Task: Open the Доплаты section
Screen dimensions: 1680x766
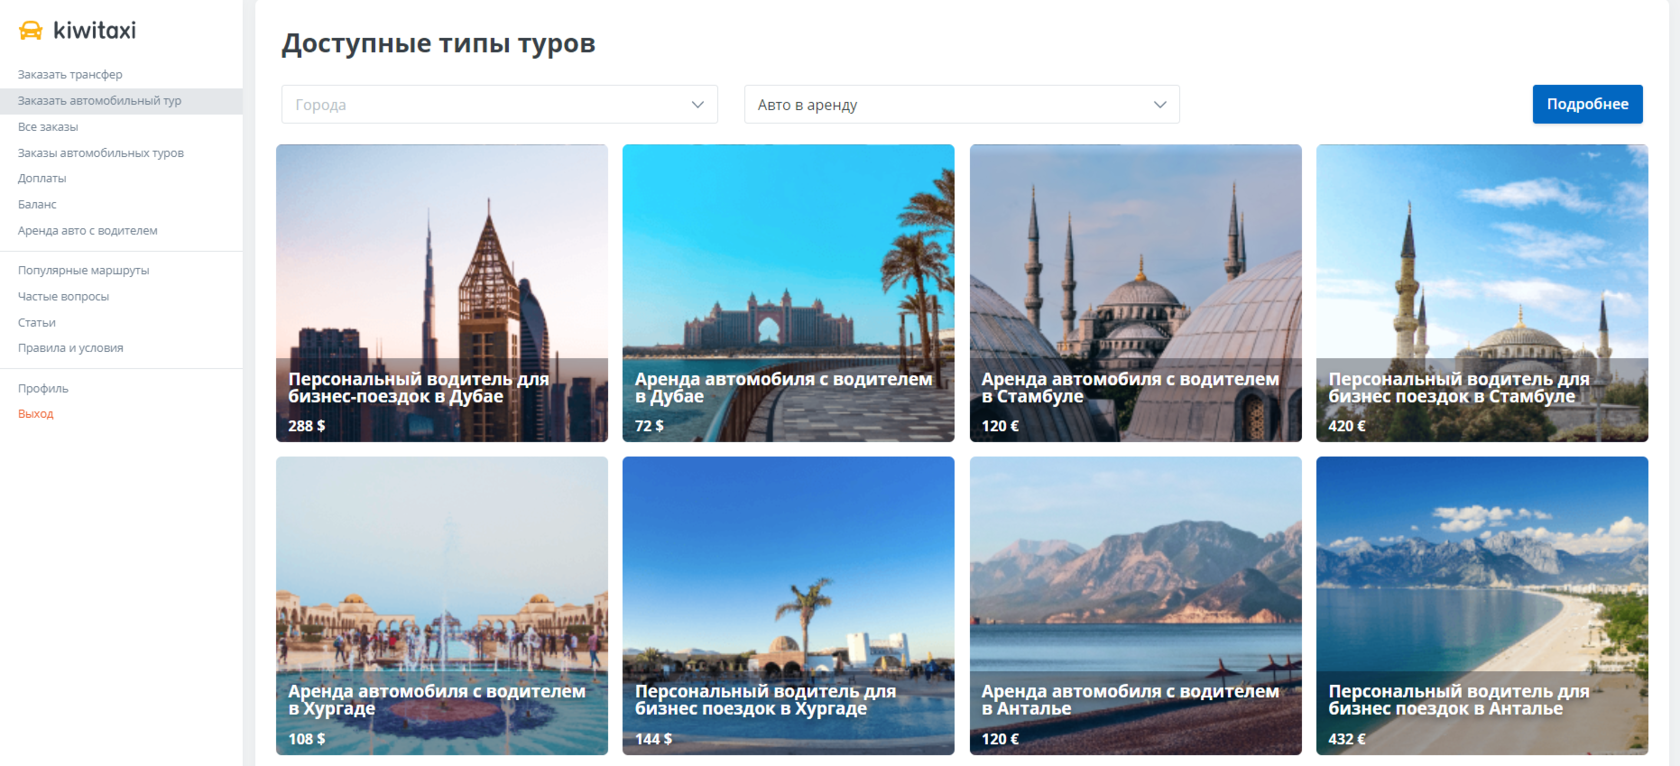Action: [x=42, y=178]
